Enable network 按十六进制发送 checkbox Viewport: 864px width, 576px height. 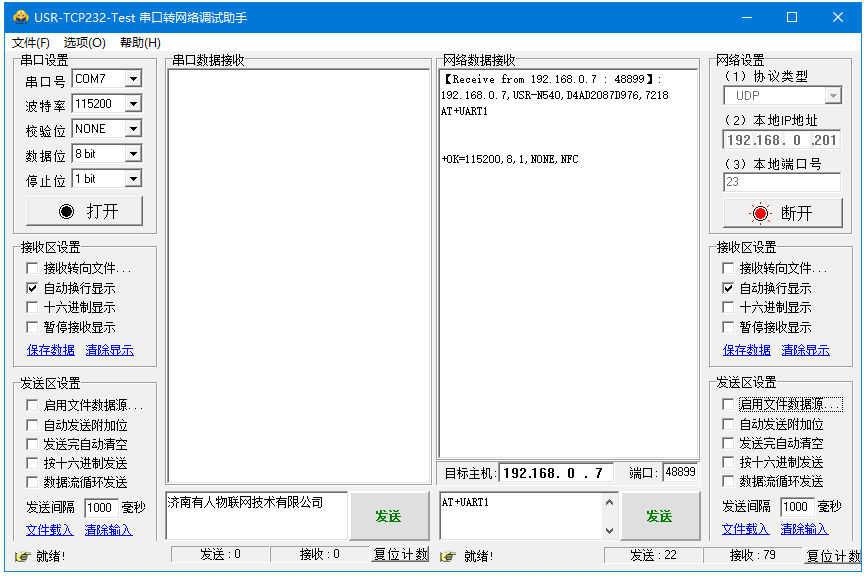tap(728, 462)
